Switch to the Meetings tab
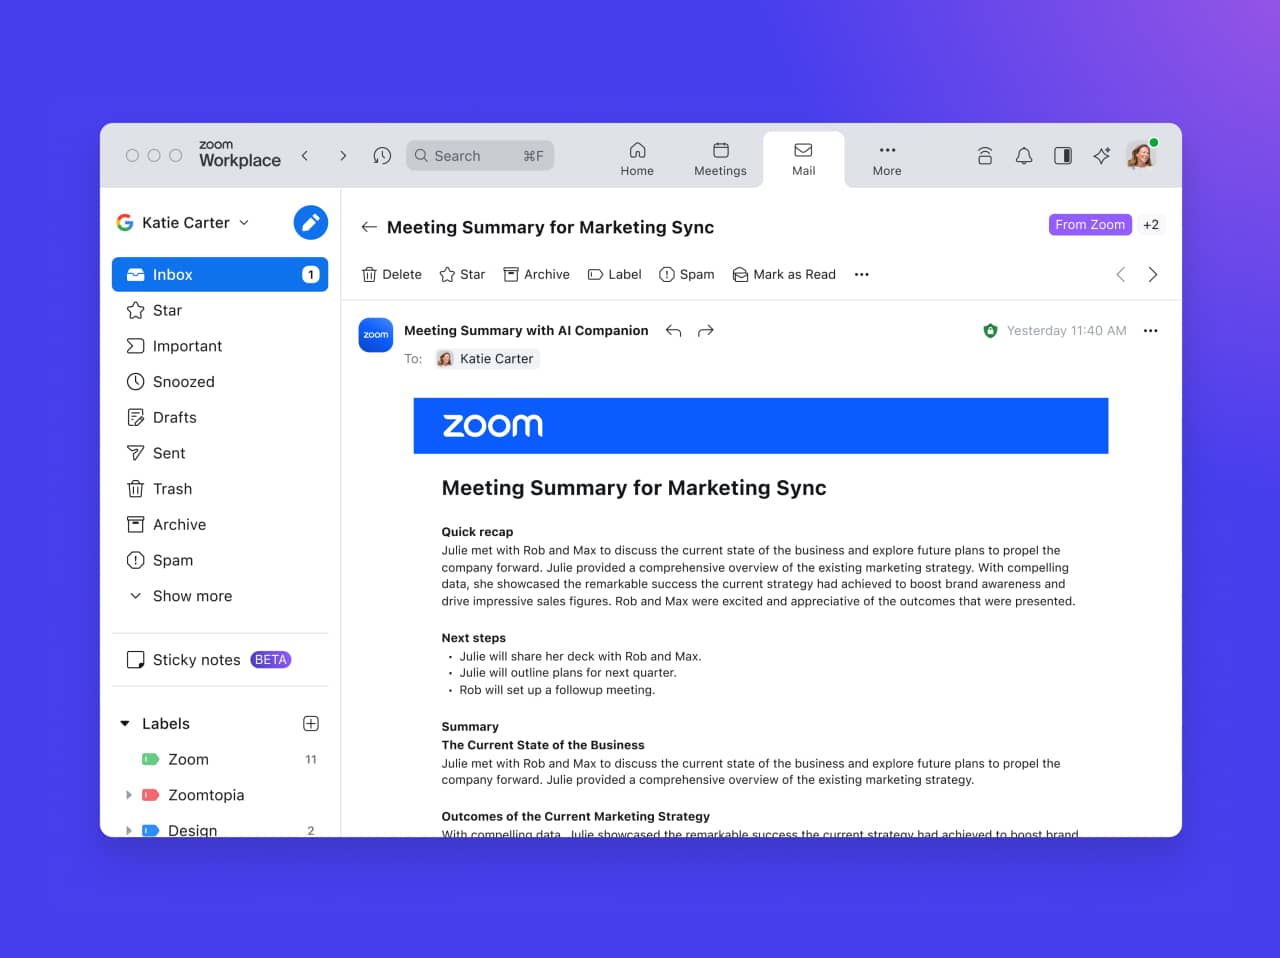This screenshot has width=1280, height=958. click(720, 158)
